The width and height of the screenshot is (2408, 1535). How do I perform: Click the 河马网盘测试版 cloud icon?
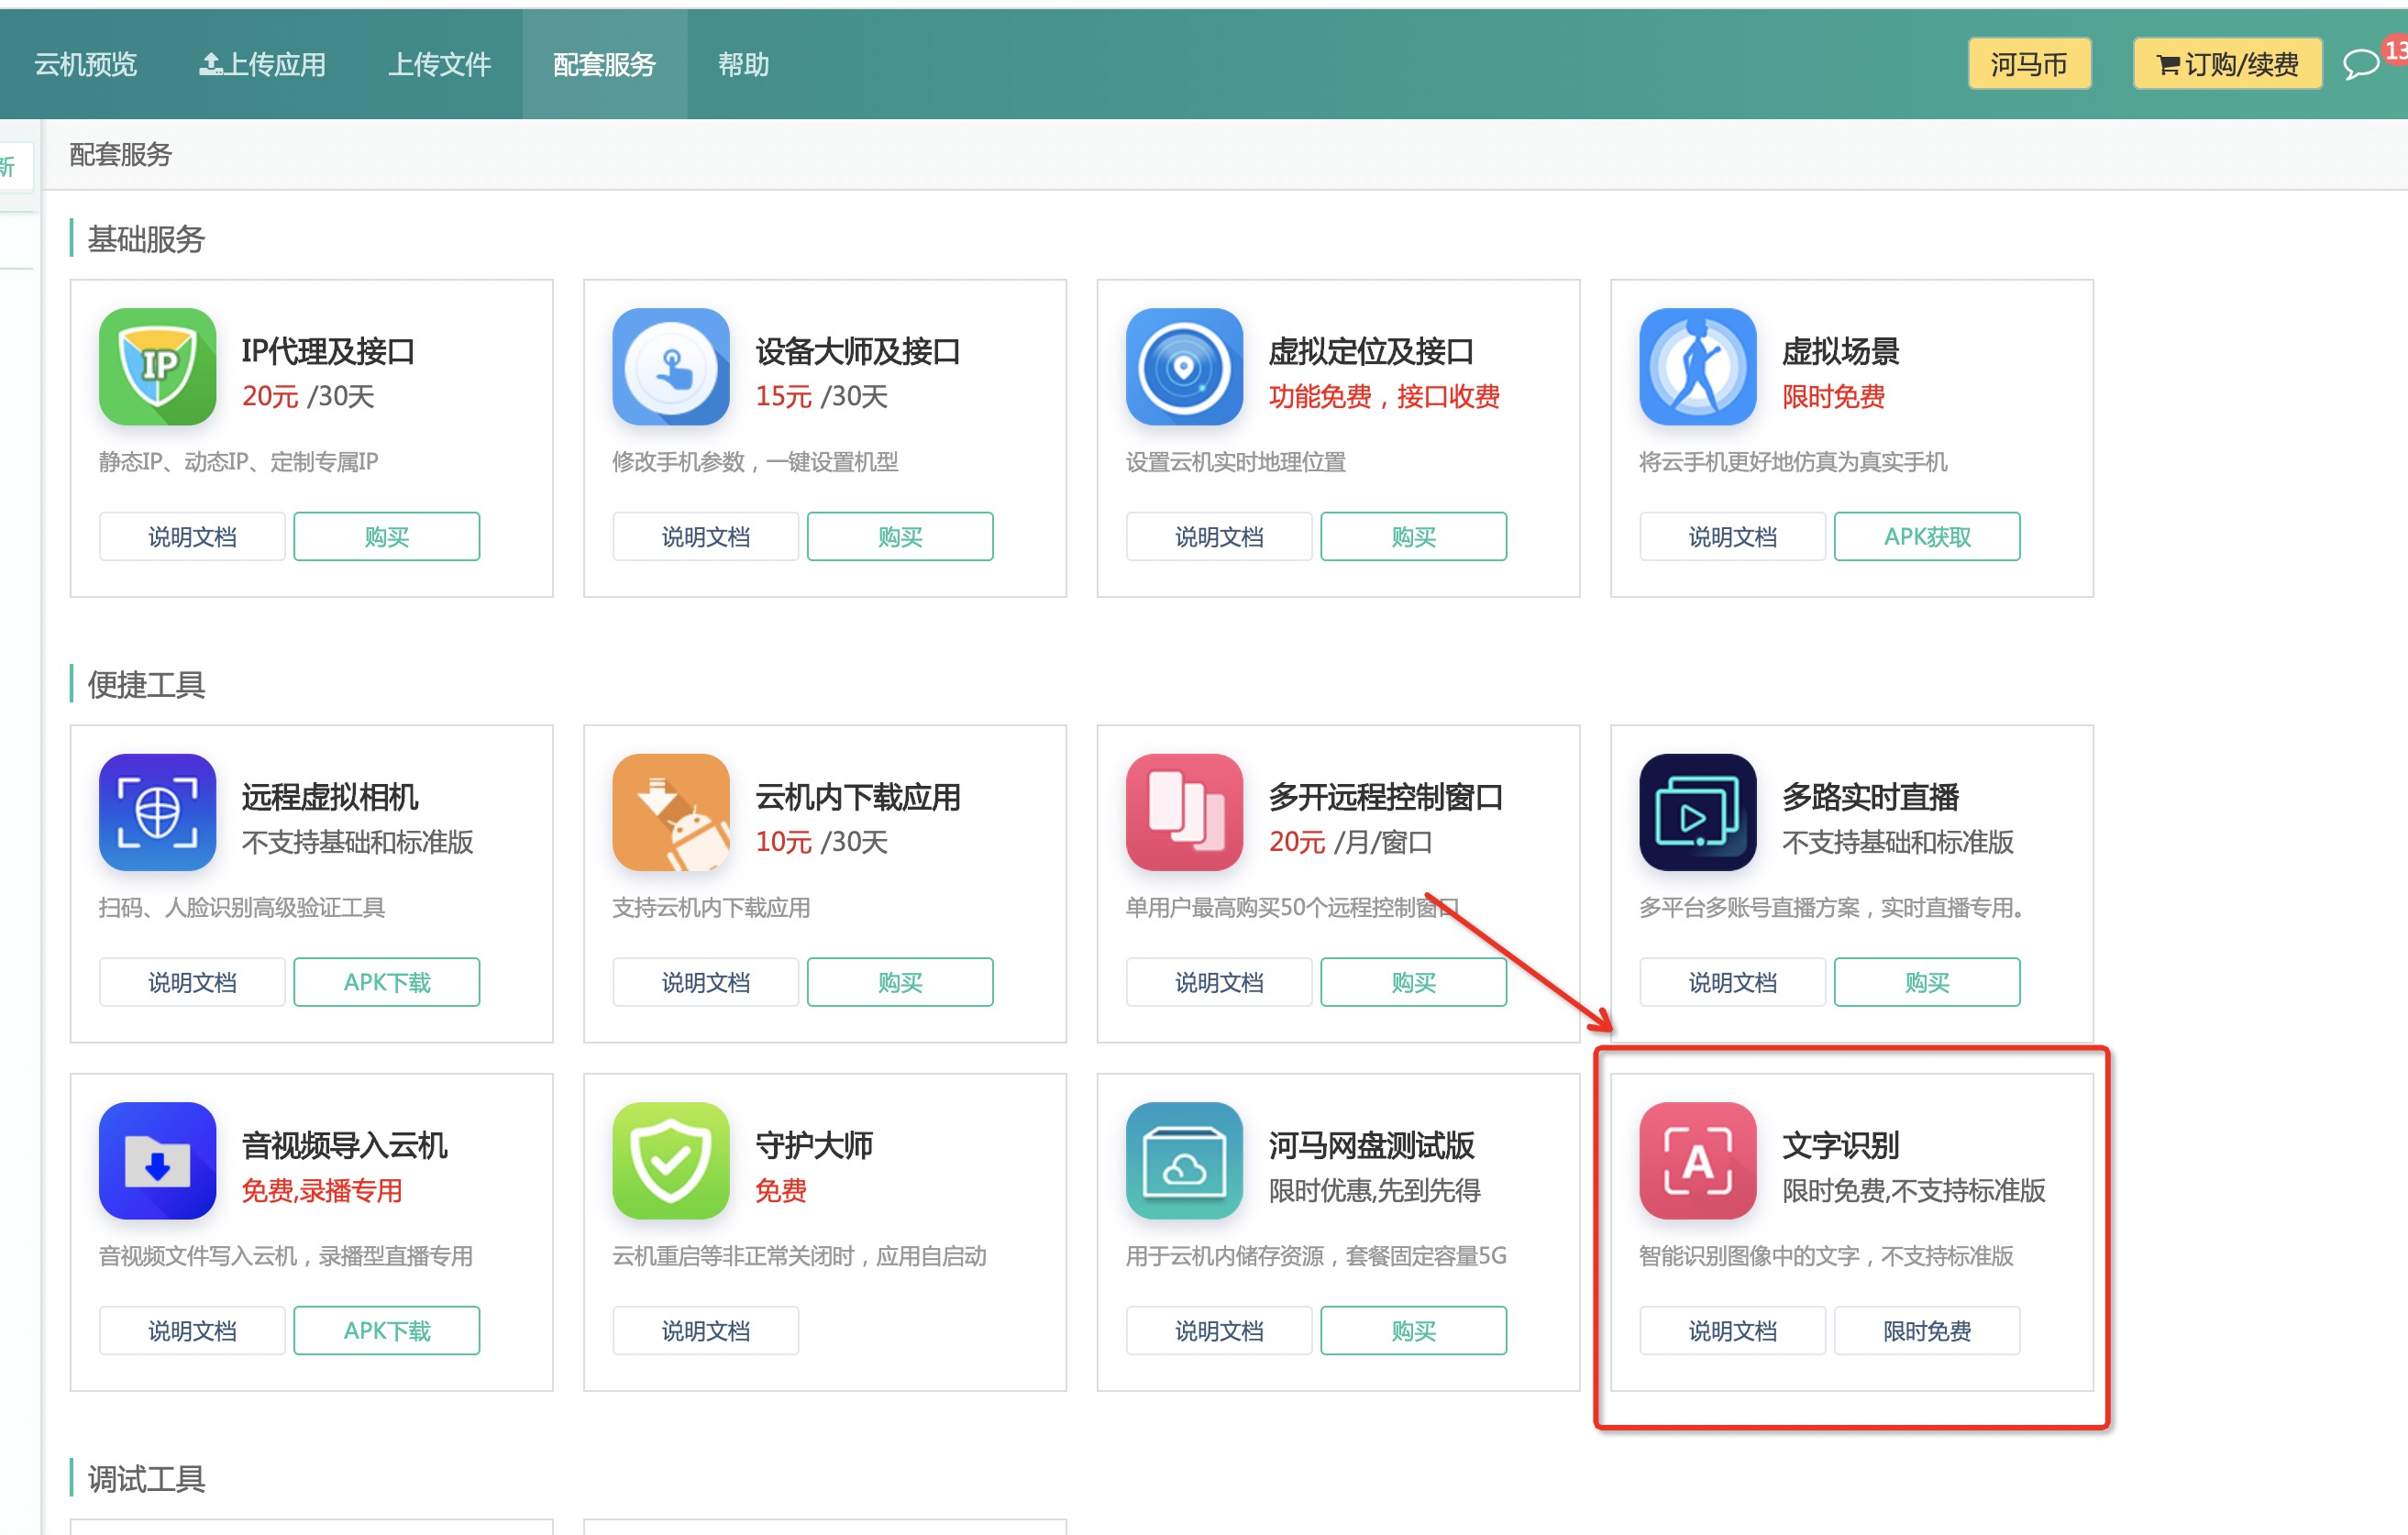tap(1185, 1161)
